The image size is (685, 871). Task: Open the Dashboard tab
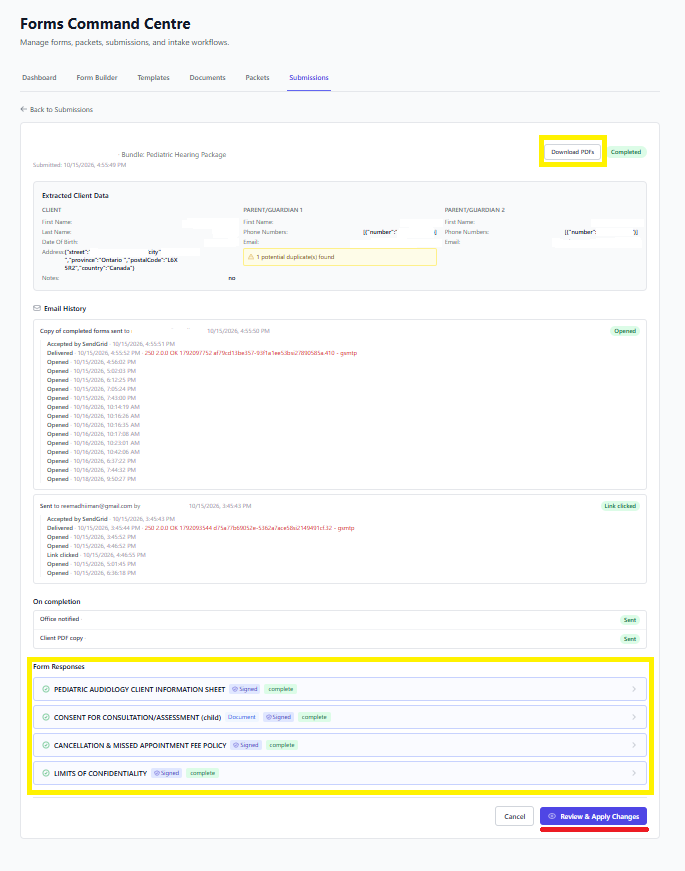pyautogui.click(x=39, y=78)
